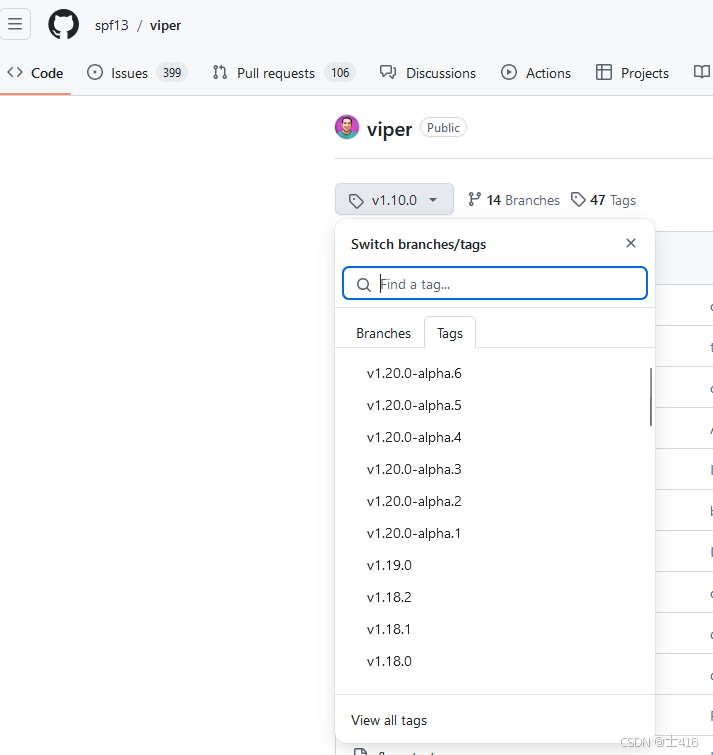Click the Public visibility badge
The height and width of the screenshot is (755, 713).
(443, 128)
